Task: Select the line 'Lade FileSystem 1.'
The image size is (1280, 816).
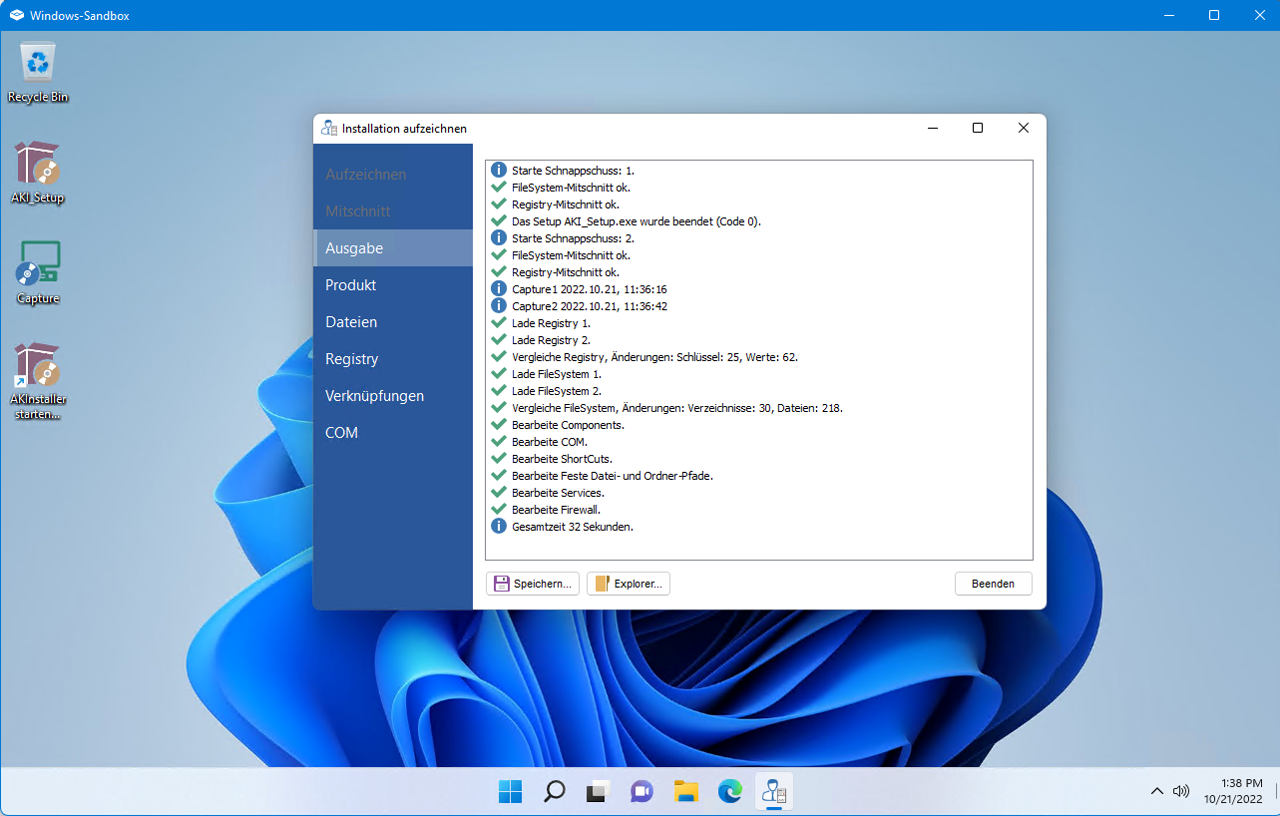Action: (x=556, y=374)
